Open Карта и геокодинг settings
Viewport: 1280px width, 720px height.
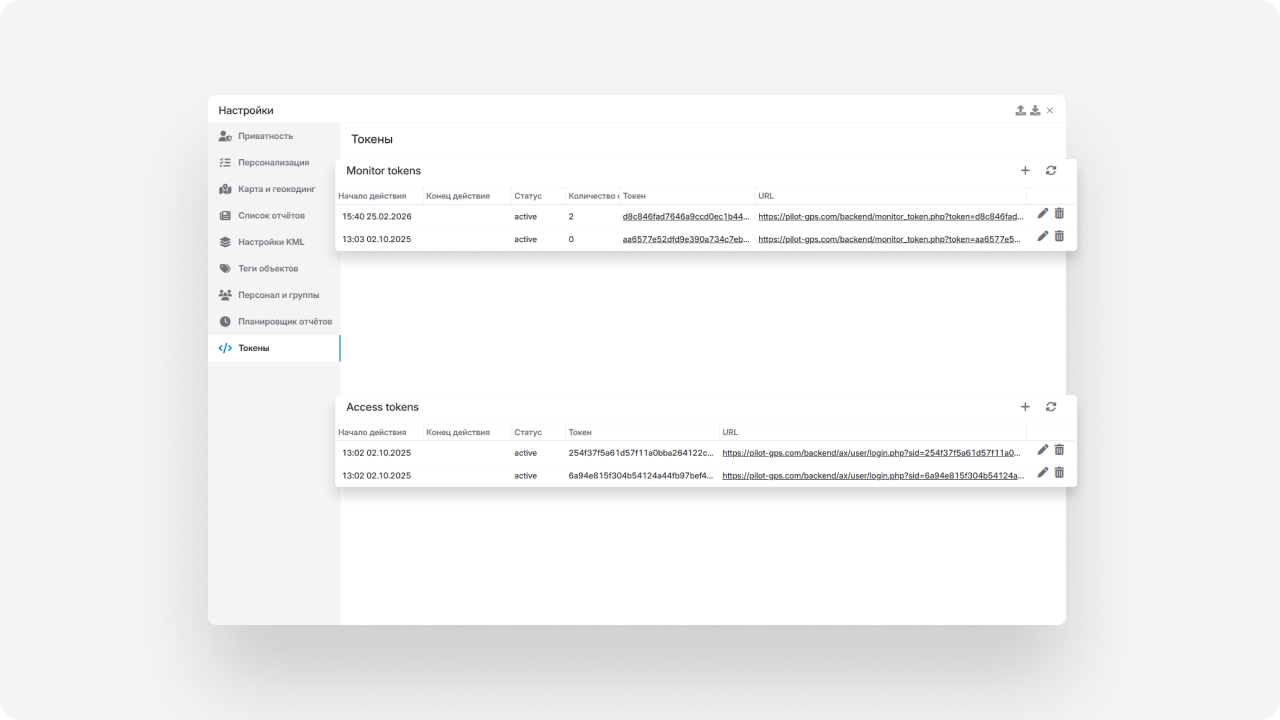[276, 189]
